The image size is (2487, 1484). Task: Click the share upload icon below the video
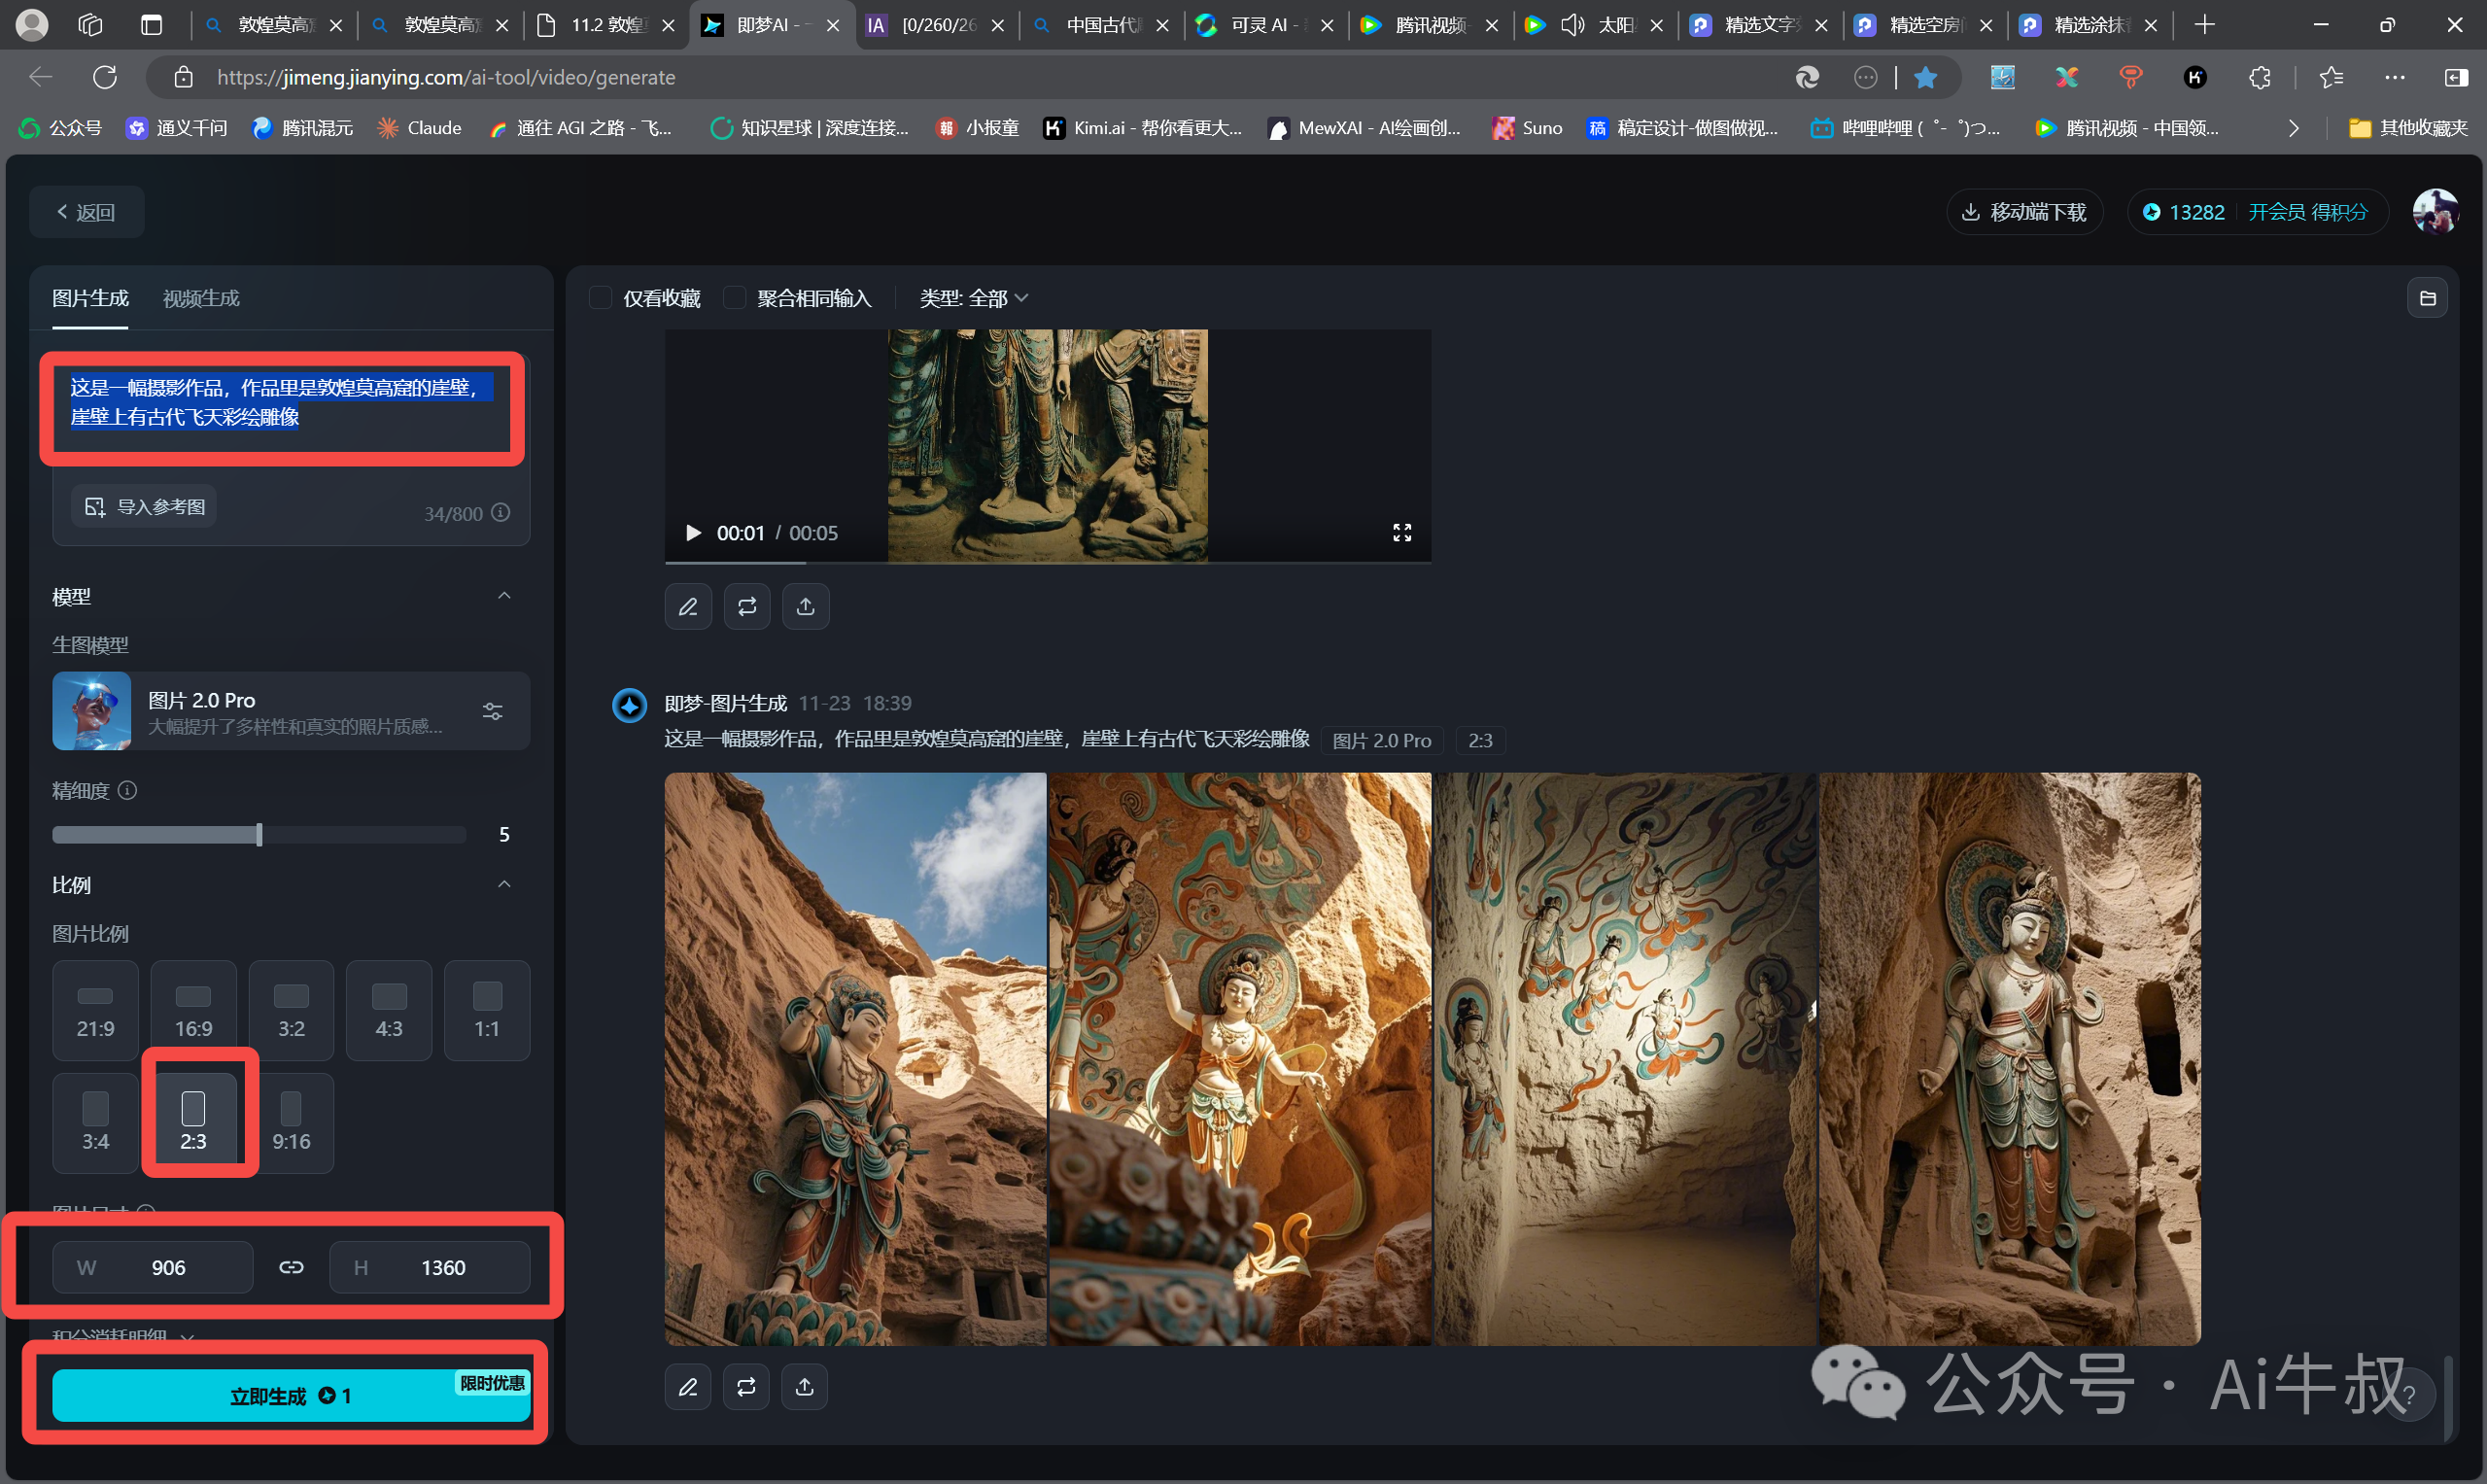tap(805, 607)
